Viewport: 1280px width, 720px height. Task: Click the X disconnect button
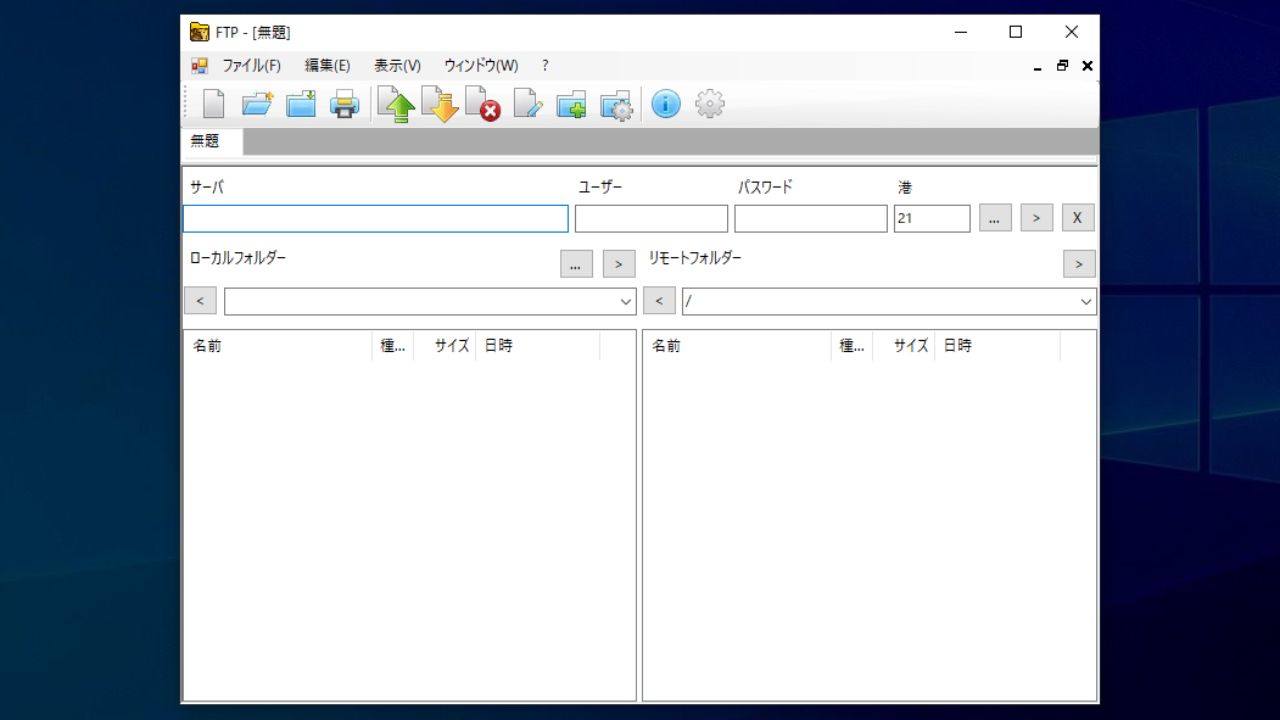[1078, 218]
